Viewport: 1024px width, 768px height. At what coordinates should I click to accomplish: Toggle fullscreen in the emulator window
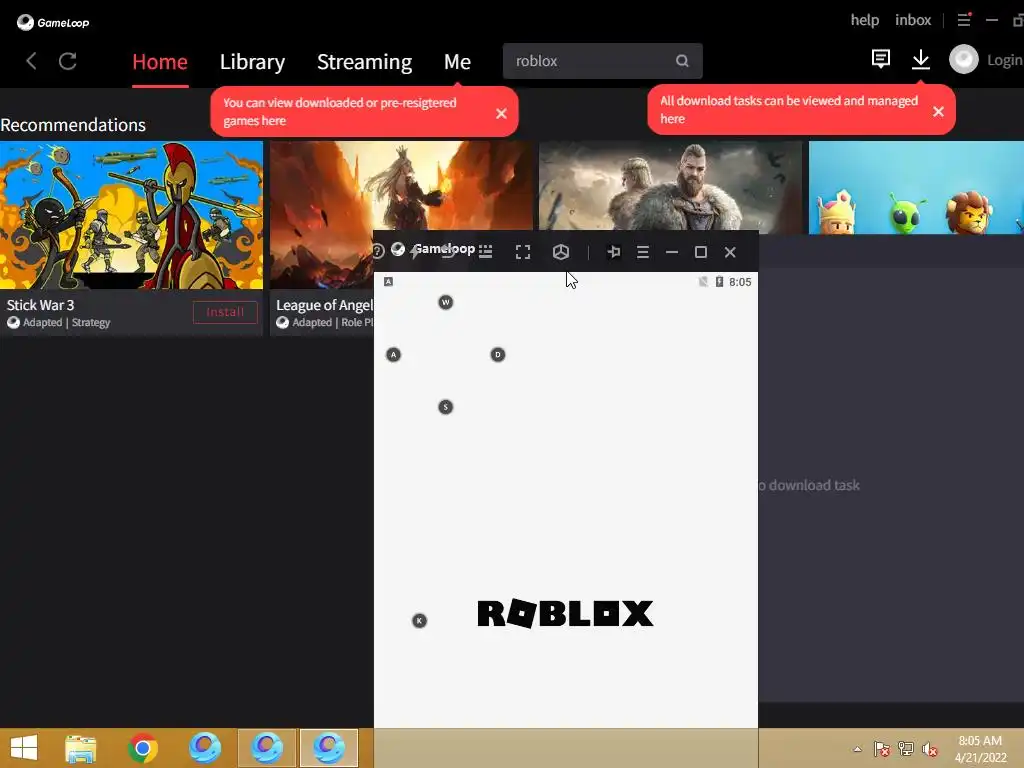(x=523, y=252)
